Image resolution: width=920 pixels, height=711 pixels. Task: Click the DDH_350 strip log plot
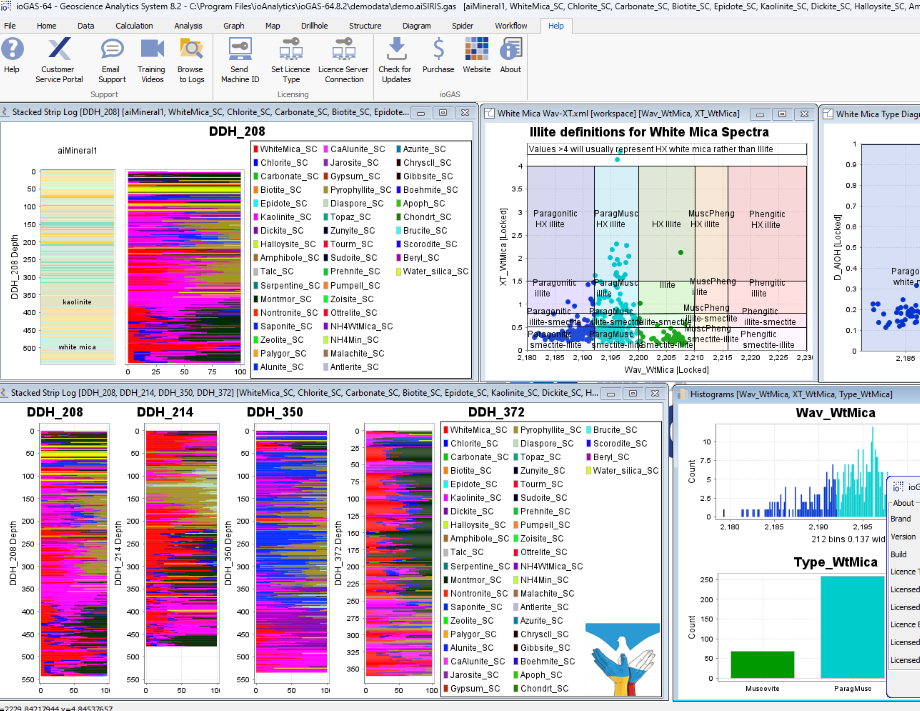pos(291,552)
